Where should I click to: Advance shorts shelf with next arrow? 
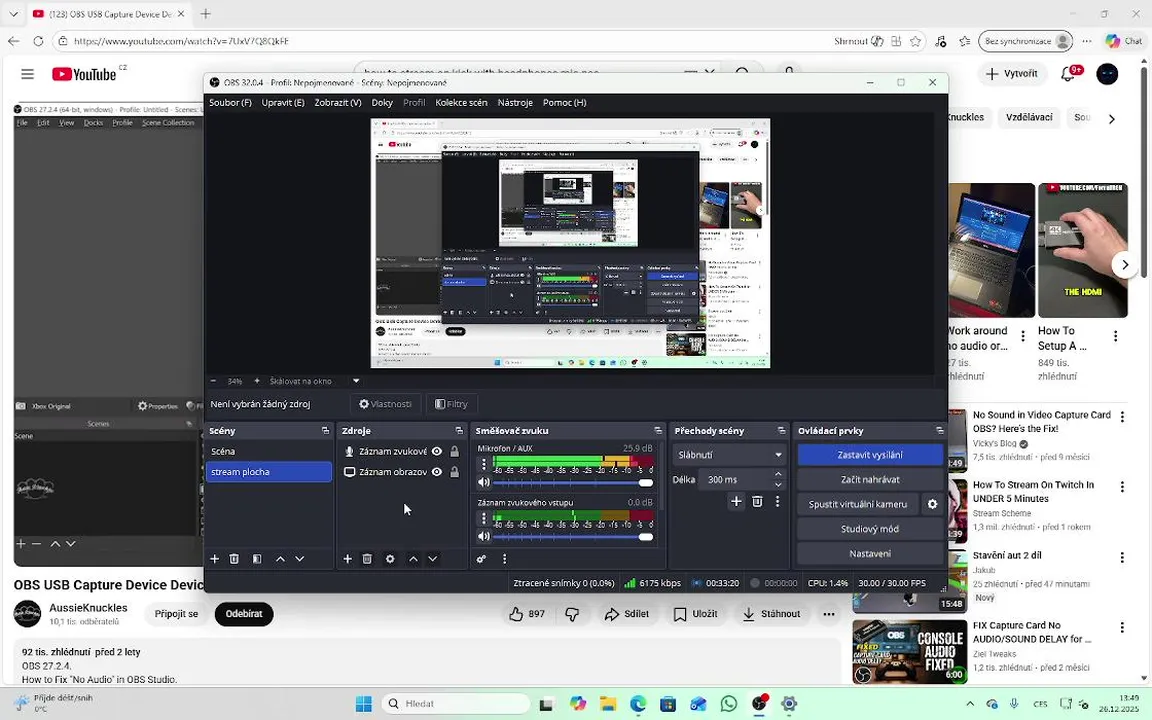(x=1125, y=264)
